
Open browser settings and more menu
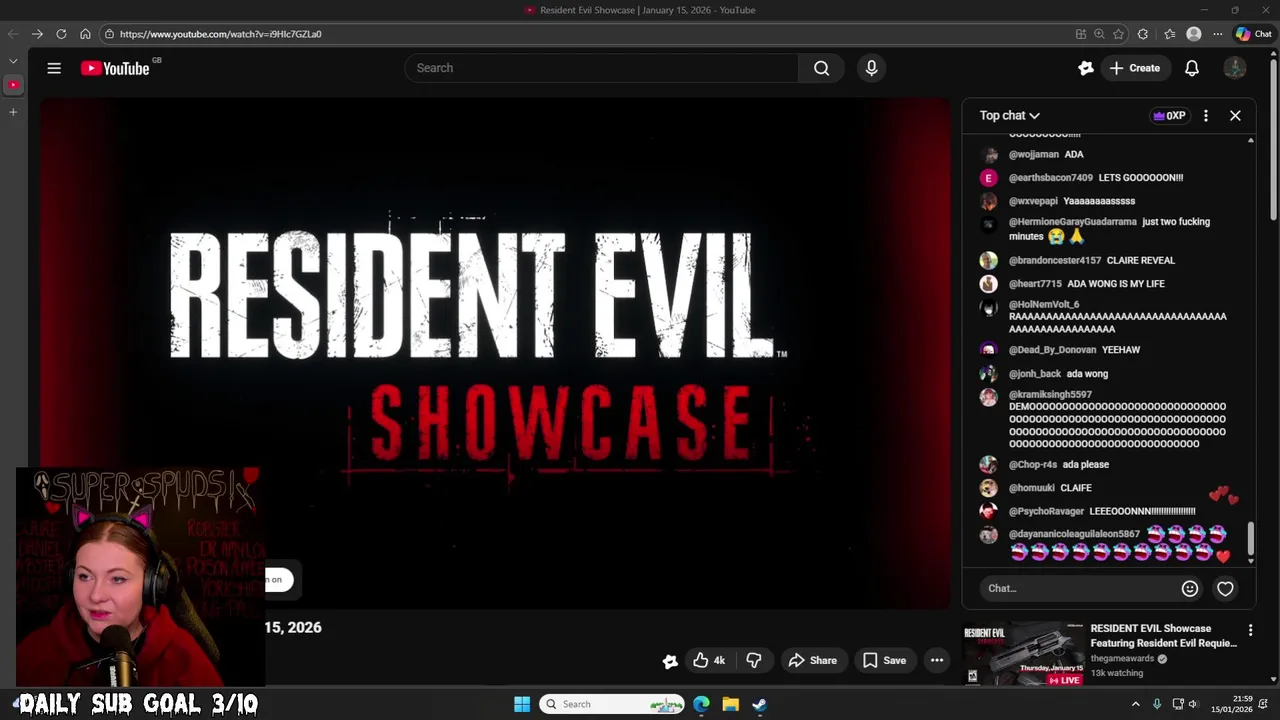[x=1217, y=34]
